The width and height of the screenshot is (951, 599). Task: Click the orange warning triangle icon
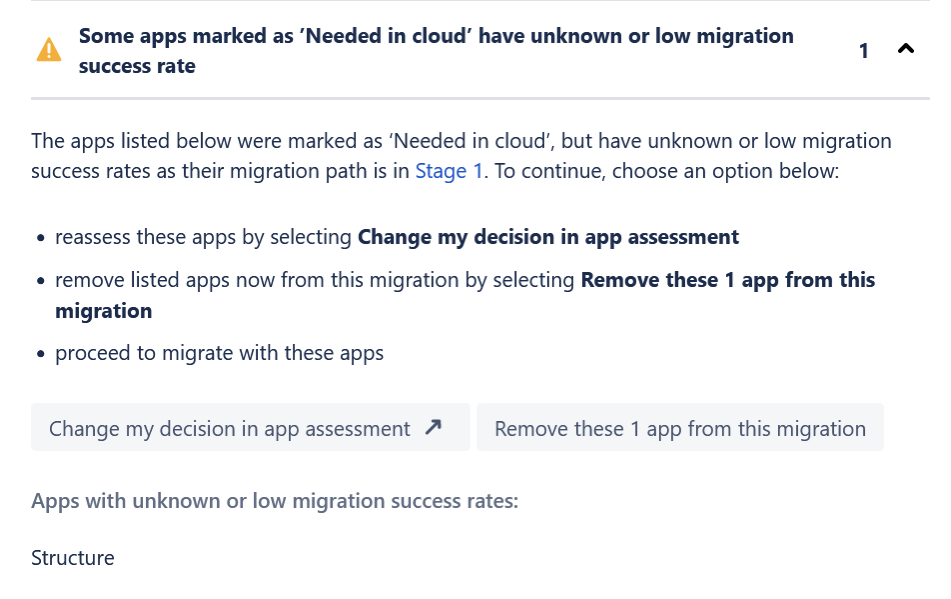coord(48,50)
